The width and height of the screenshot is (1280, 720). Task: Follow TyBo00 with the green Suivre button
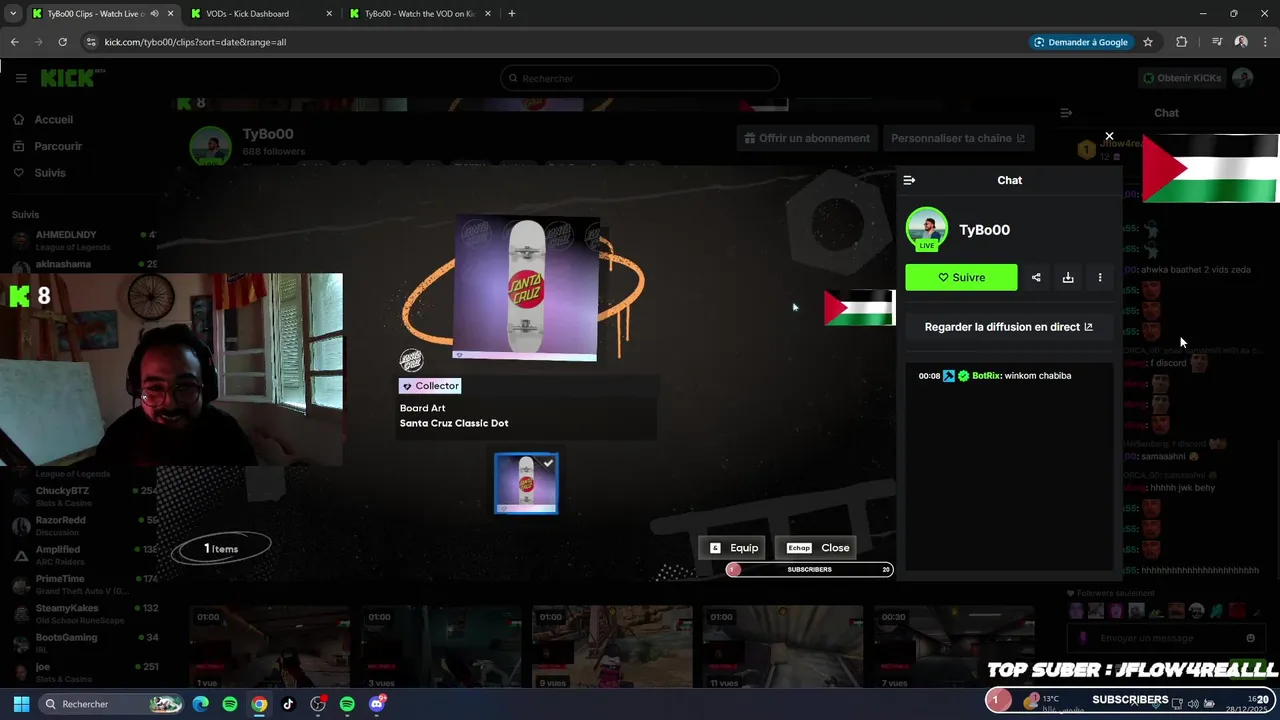(961, 278)
